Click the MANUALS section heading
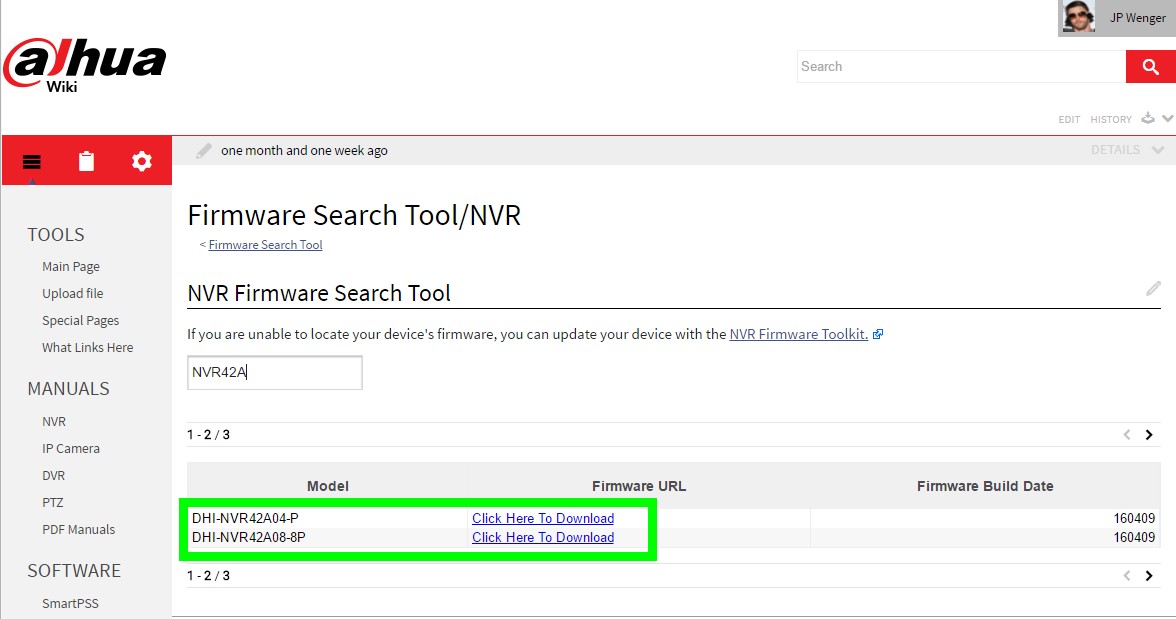Screen dimensions: 1176x619 click(x=68, y=389)
